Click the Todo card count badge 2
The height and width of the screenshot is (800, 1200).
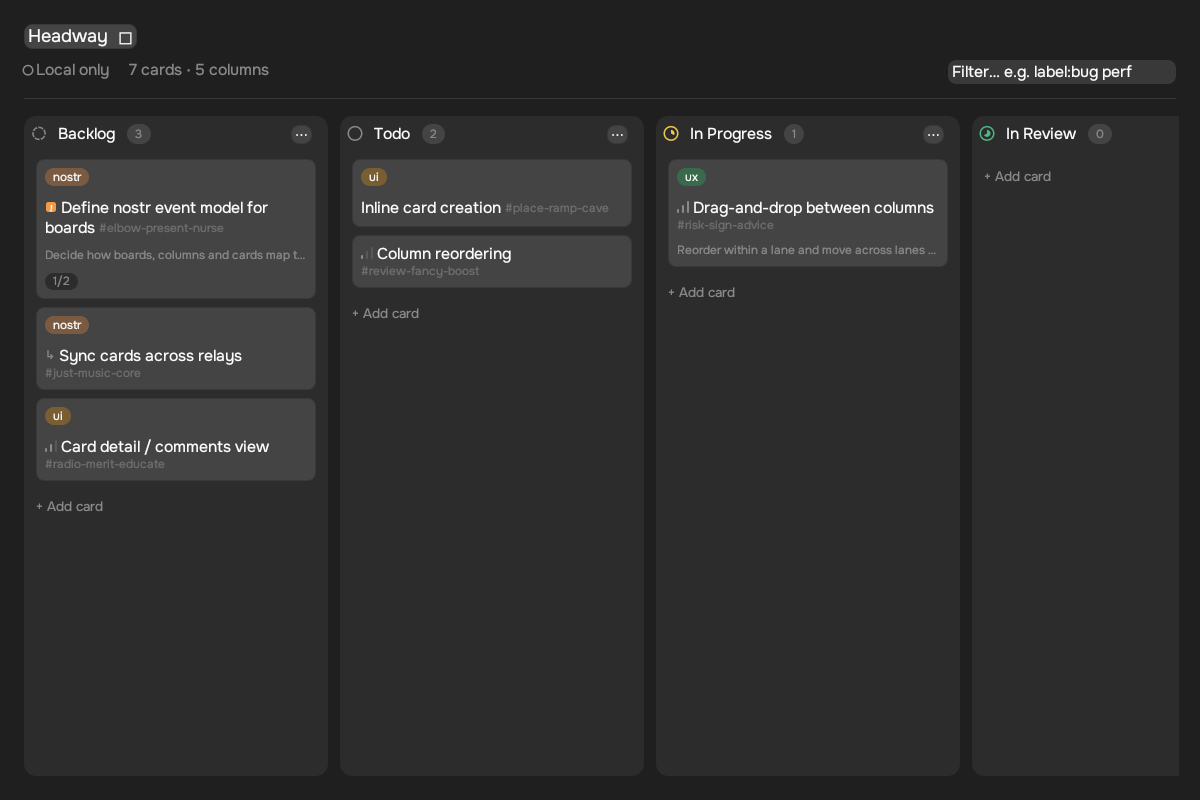(433, 134)
